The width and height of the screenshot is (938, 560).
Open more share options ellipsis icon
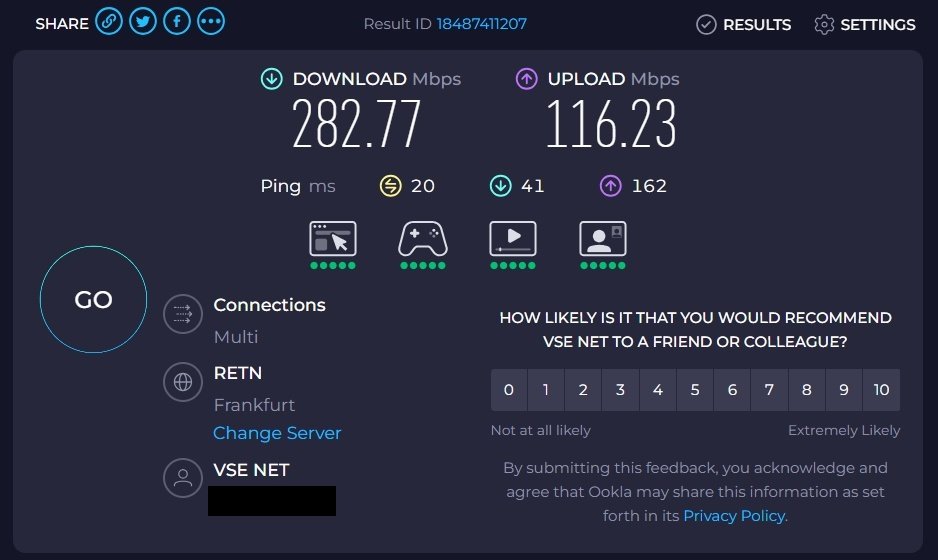pyautogui.click(x=211, y=22)
